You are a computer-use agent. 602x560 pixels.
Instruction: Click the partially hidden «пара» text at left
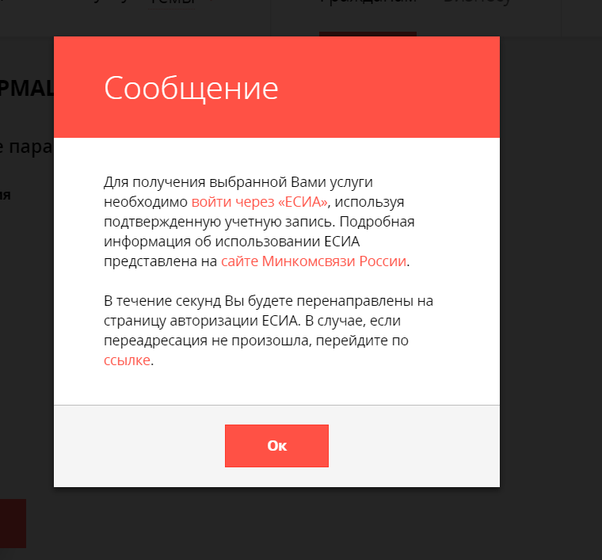point(22,146)
